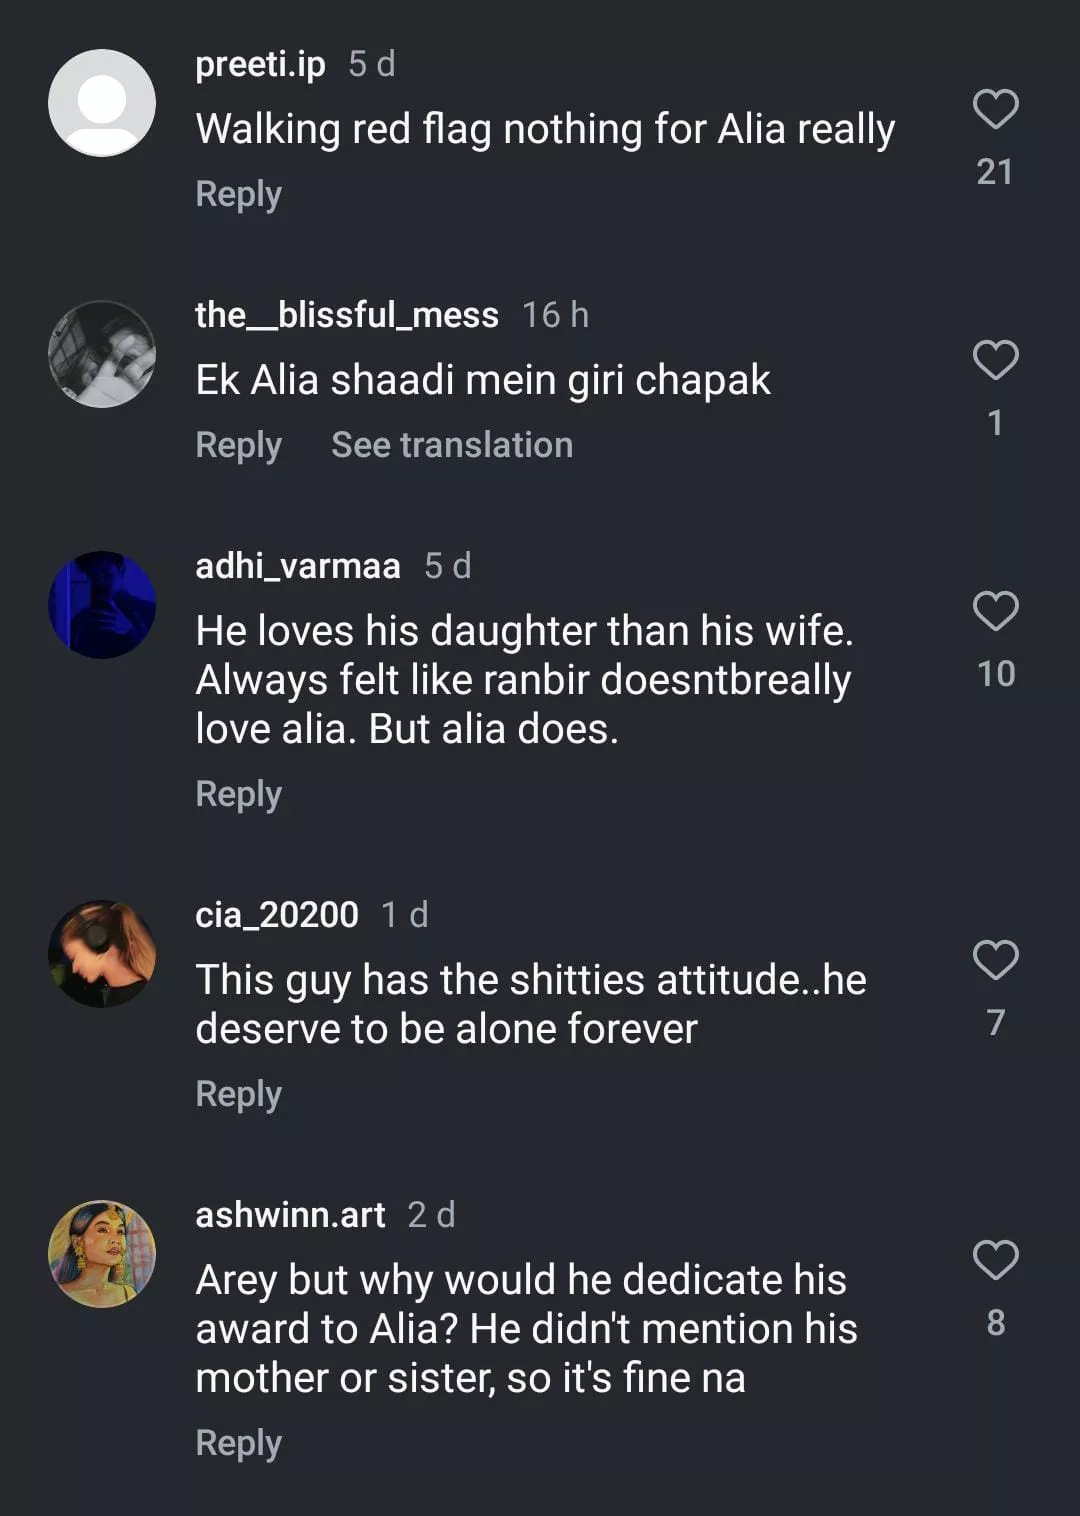The height and width of the screenshot is (1516, 1080).
Task: See translation of the Hindi comment
Action: pos(452,445)
